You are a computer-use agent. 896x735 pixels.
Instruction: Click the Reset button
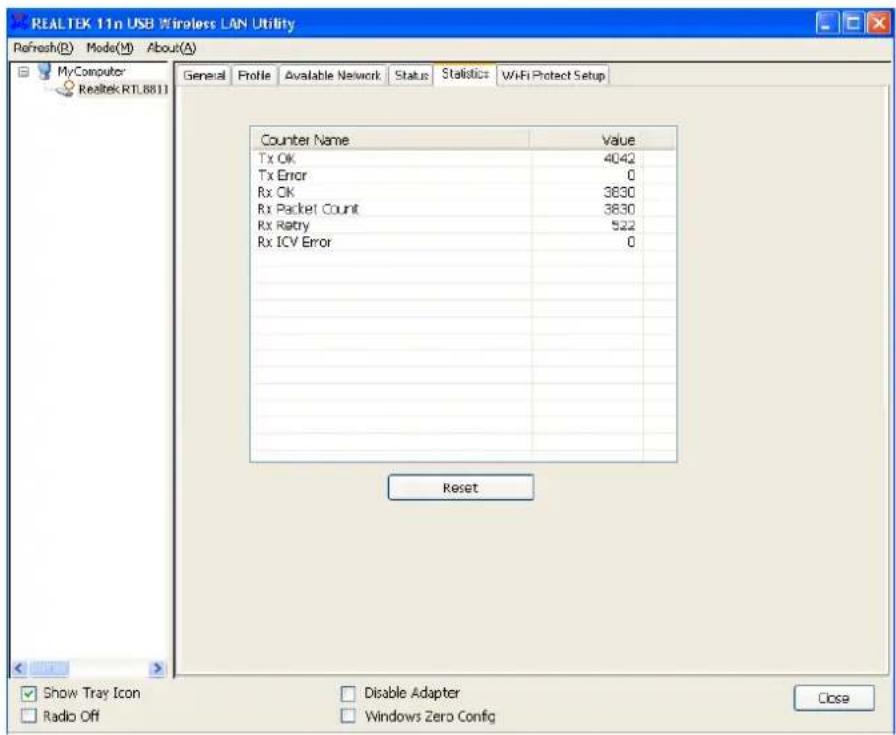pyautogui.click(x=461, y=488)
